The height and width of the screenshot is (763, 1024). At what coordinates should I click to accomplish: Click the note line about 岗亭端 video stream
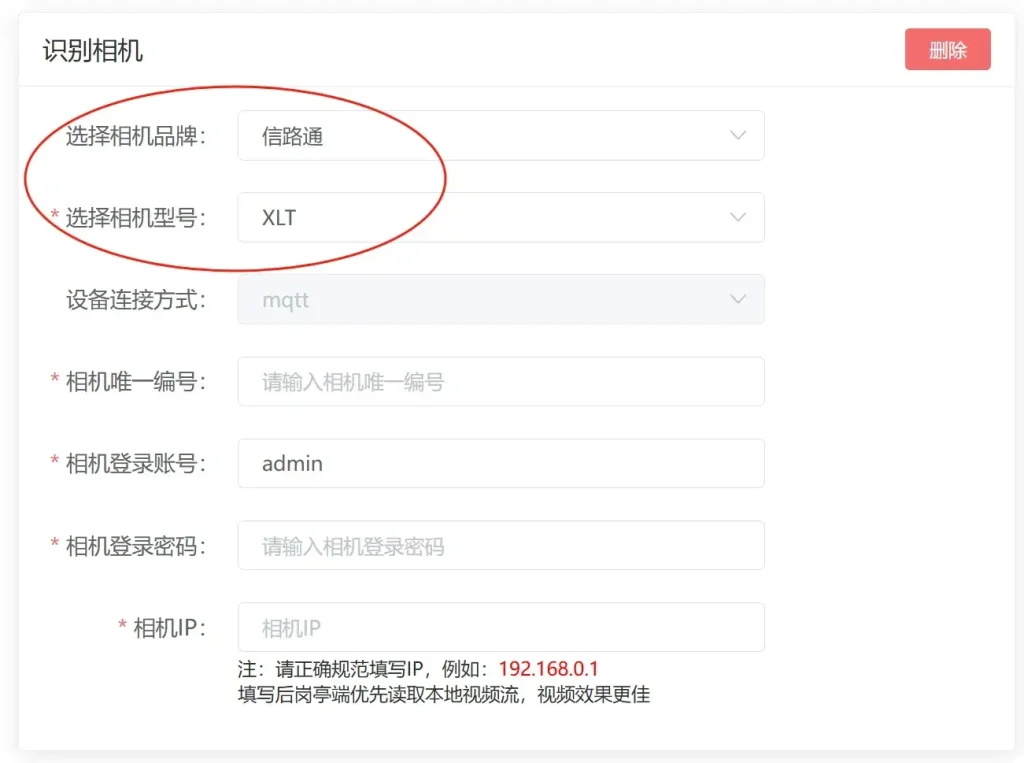click(442, 695)
